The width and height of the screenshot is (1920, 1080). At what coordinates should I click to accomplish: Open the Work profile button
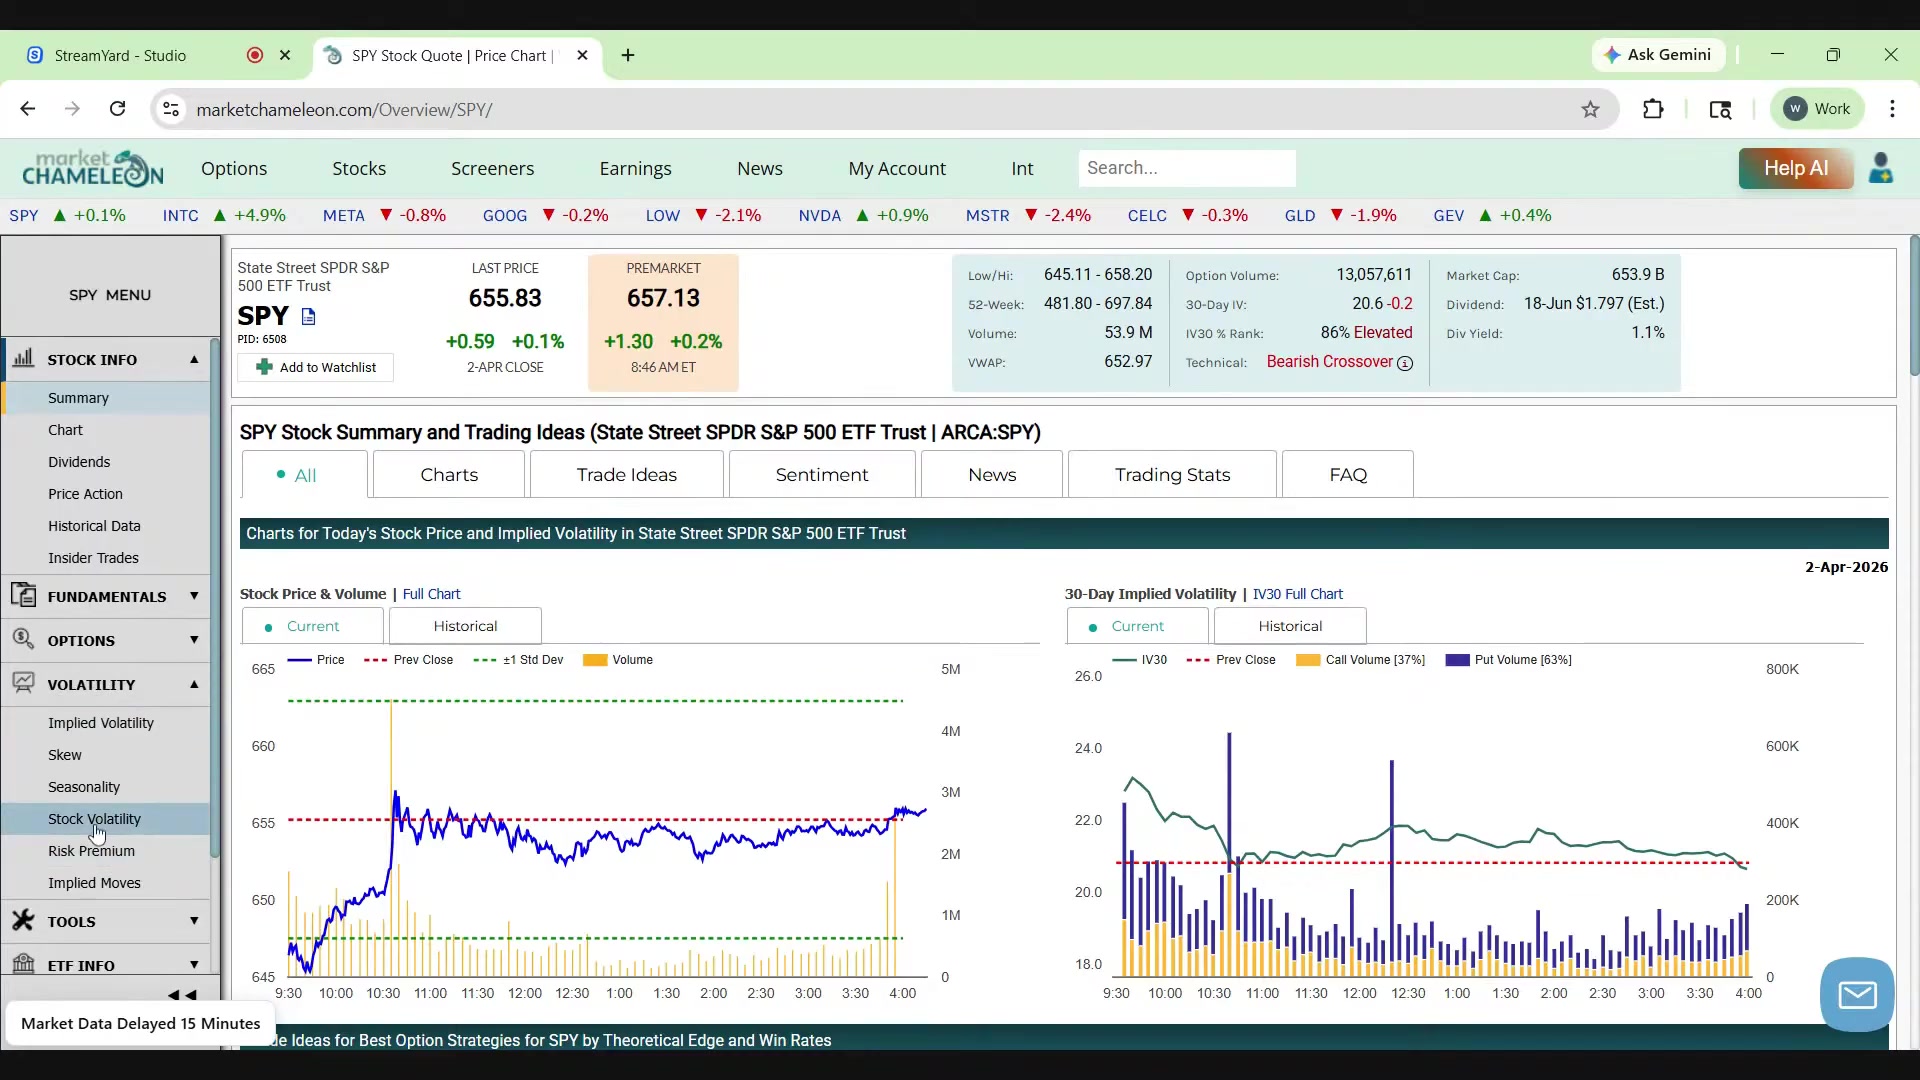click(1818, 109)
